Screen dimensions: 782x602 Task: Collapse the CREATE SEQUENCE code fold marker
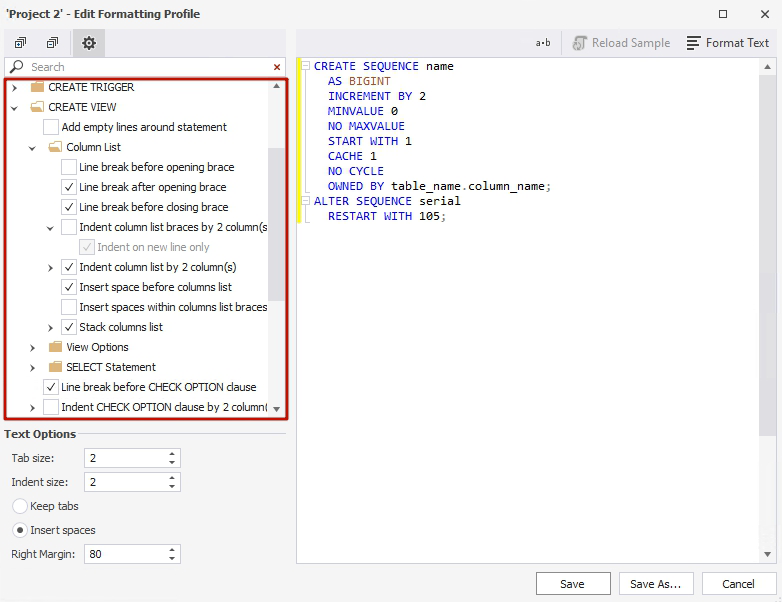305,65
